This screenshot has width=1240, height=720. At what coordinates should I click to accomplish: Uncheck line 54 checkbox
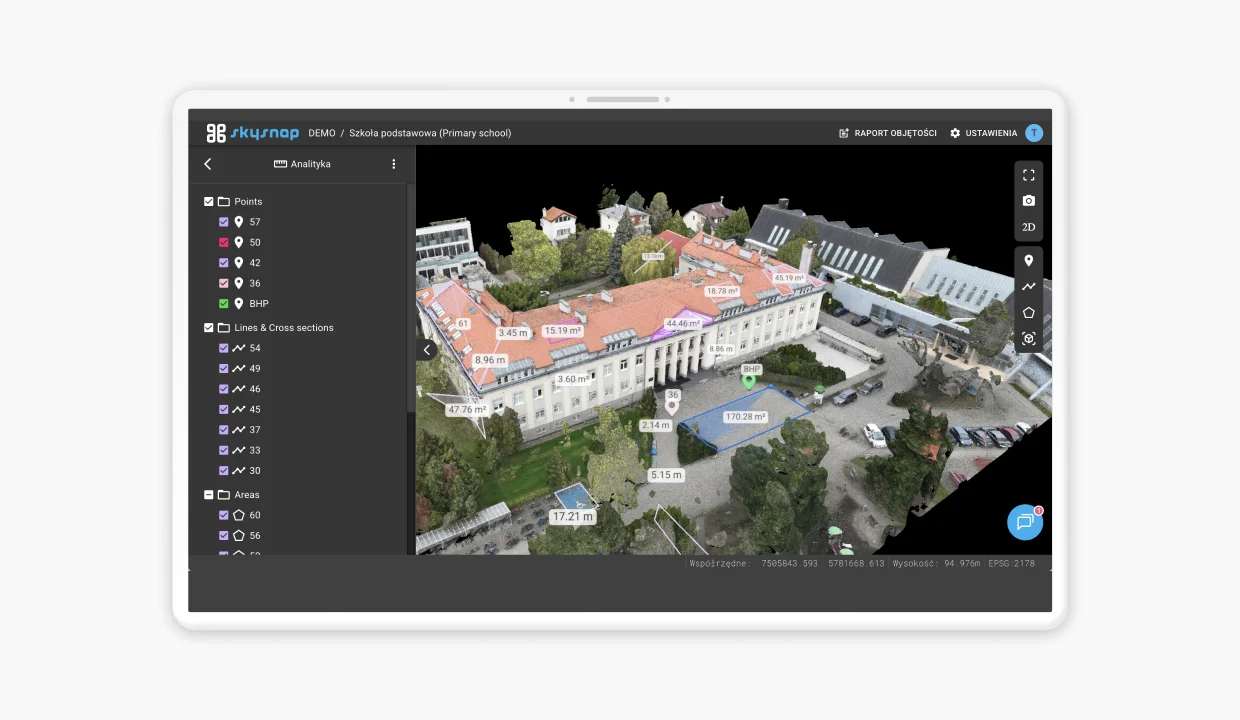pyautogui.click(x=224, y=349)
